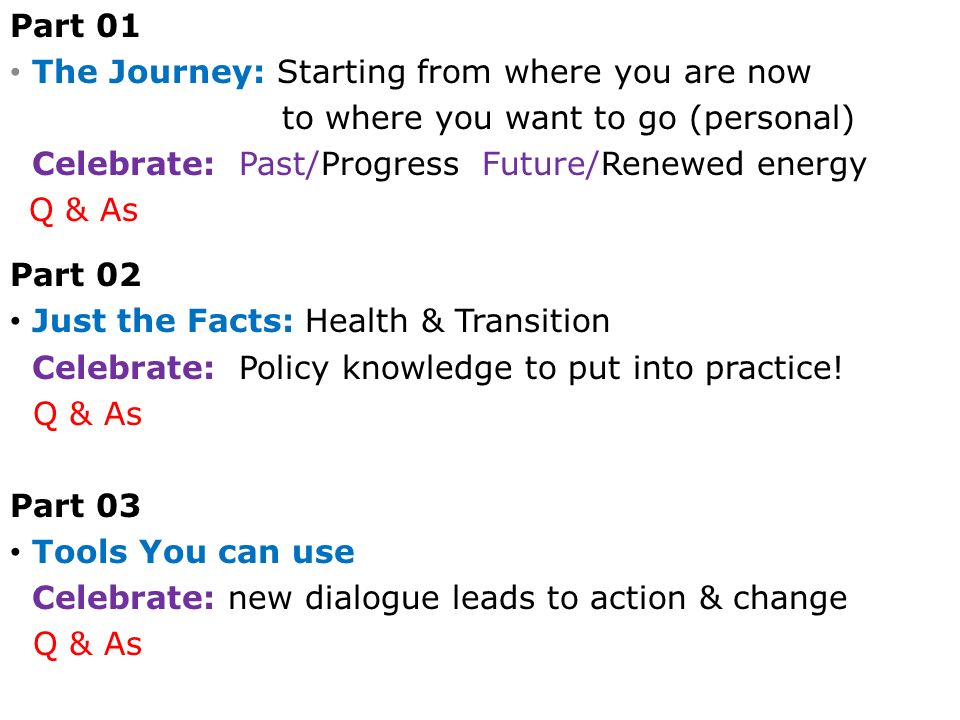Click the 'Renewed energy' phrase
The image size is (960, 720).
pyautogui.click(x=734, y=165)
